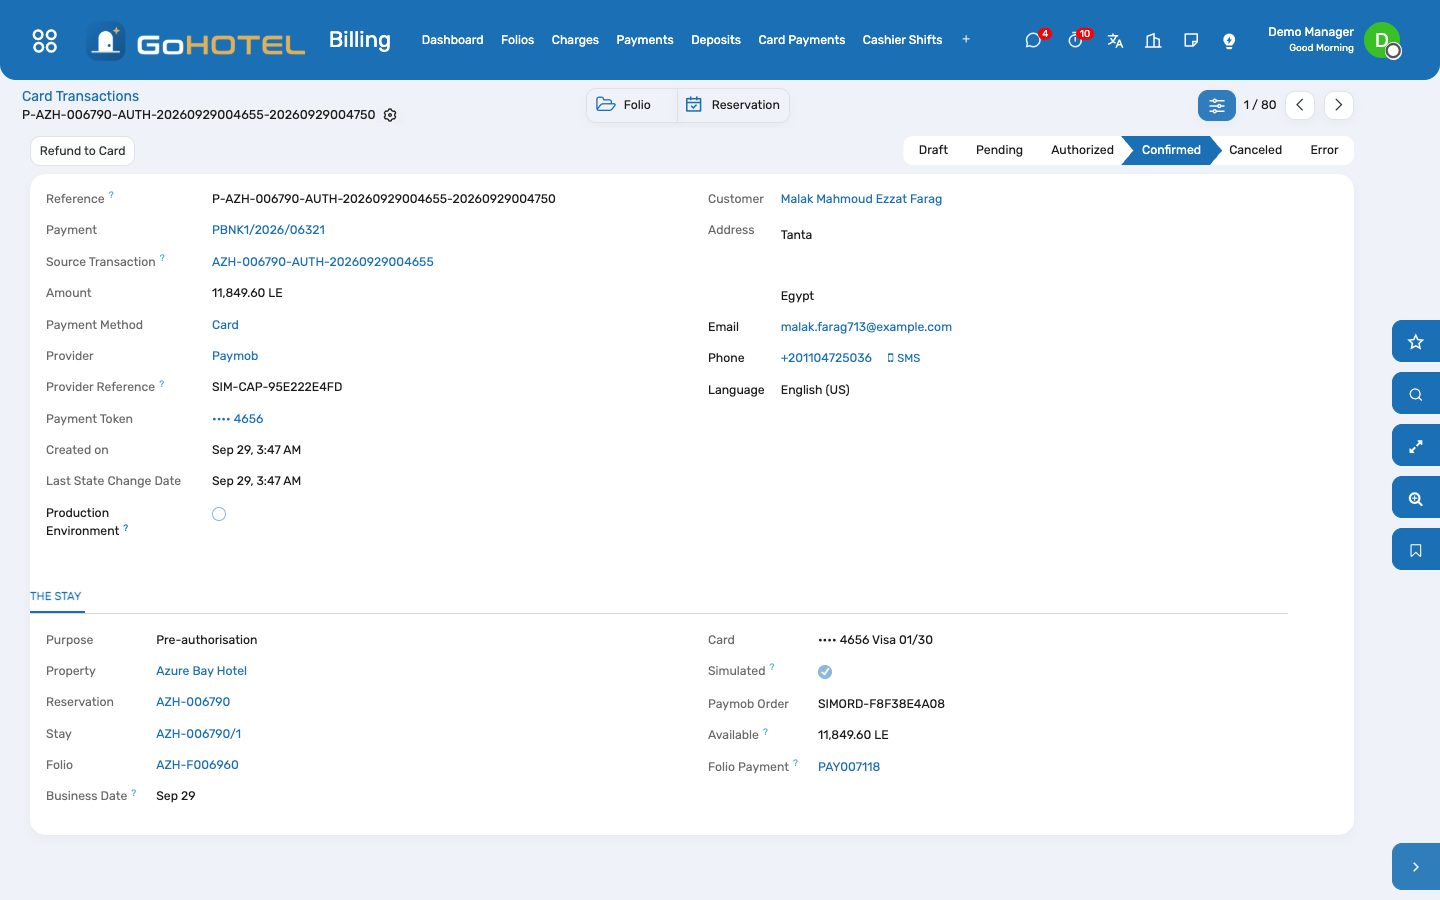Viewport: 1440px width, 900px height.
Task: Open the Folio smart button
Action: (632, 105)
